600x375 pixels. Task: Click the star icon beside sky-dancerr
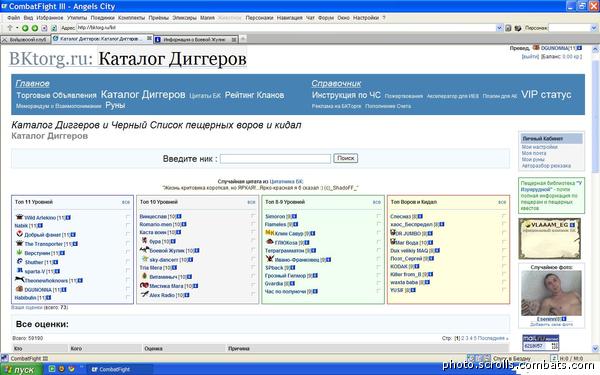(145, 259)
